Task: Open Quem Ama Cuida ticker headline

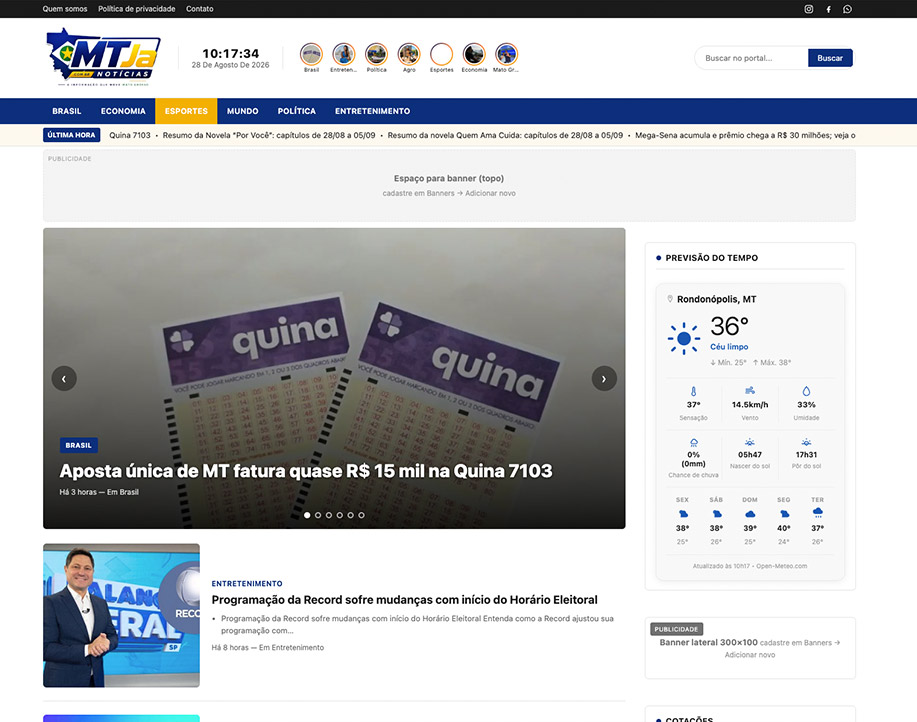Action: pos(505,135)
